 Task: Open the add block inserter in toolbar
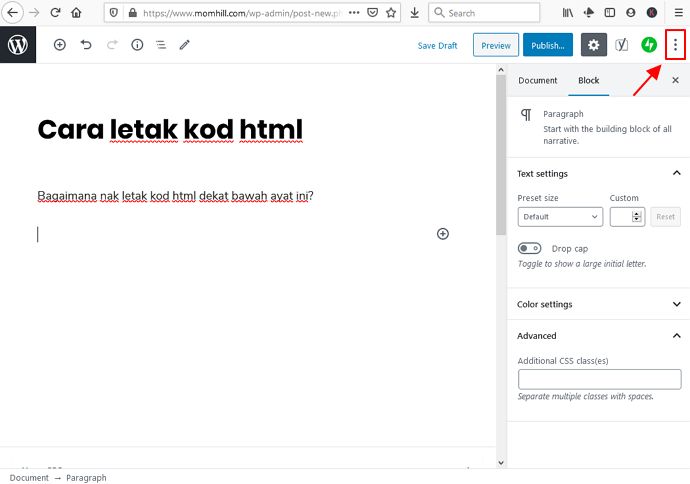coord(60,44)
